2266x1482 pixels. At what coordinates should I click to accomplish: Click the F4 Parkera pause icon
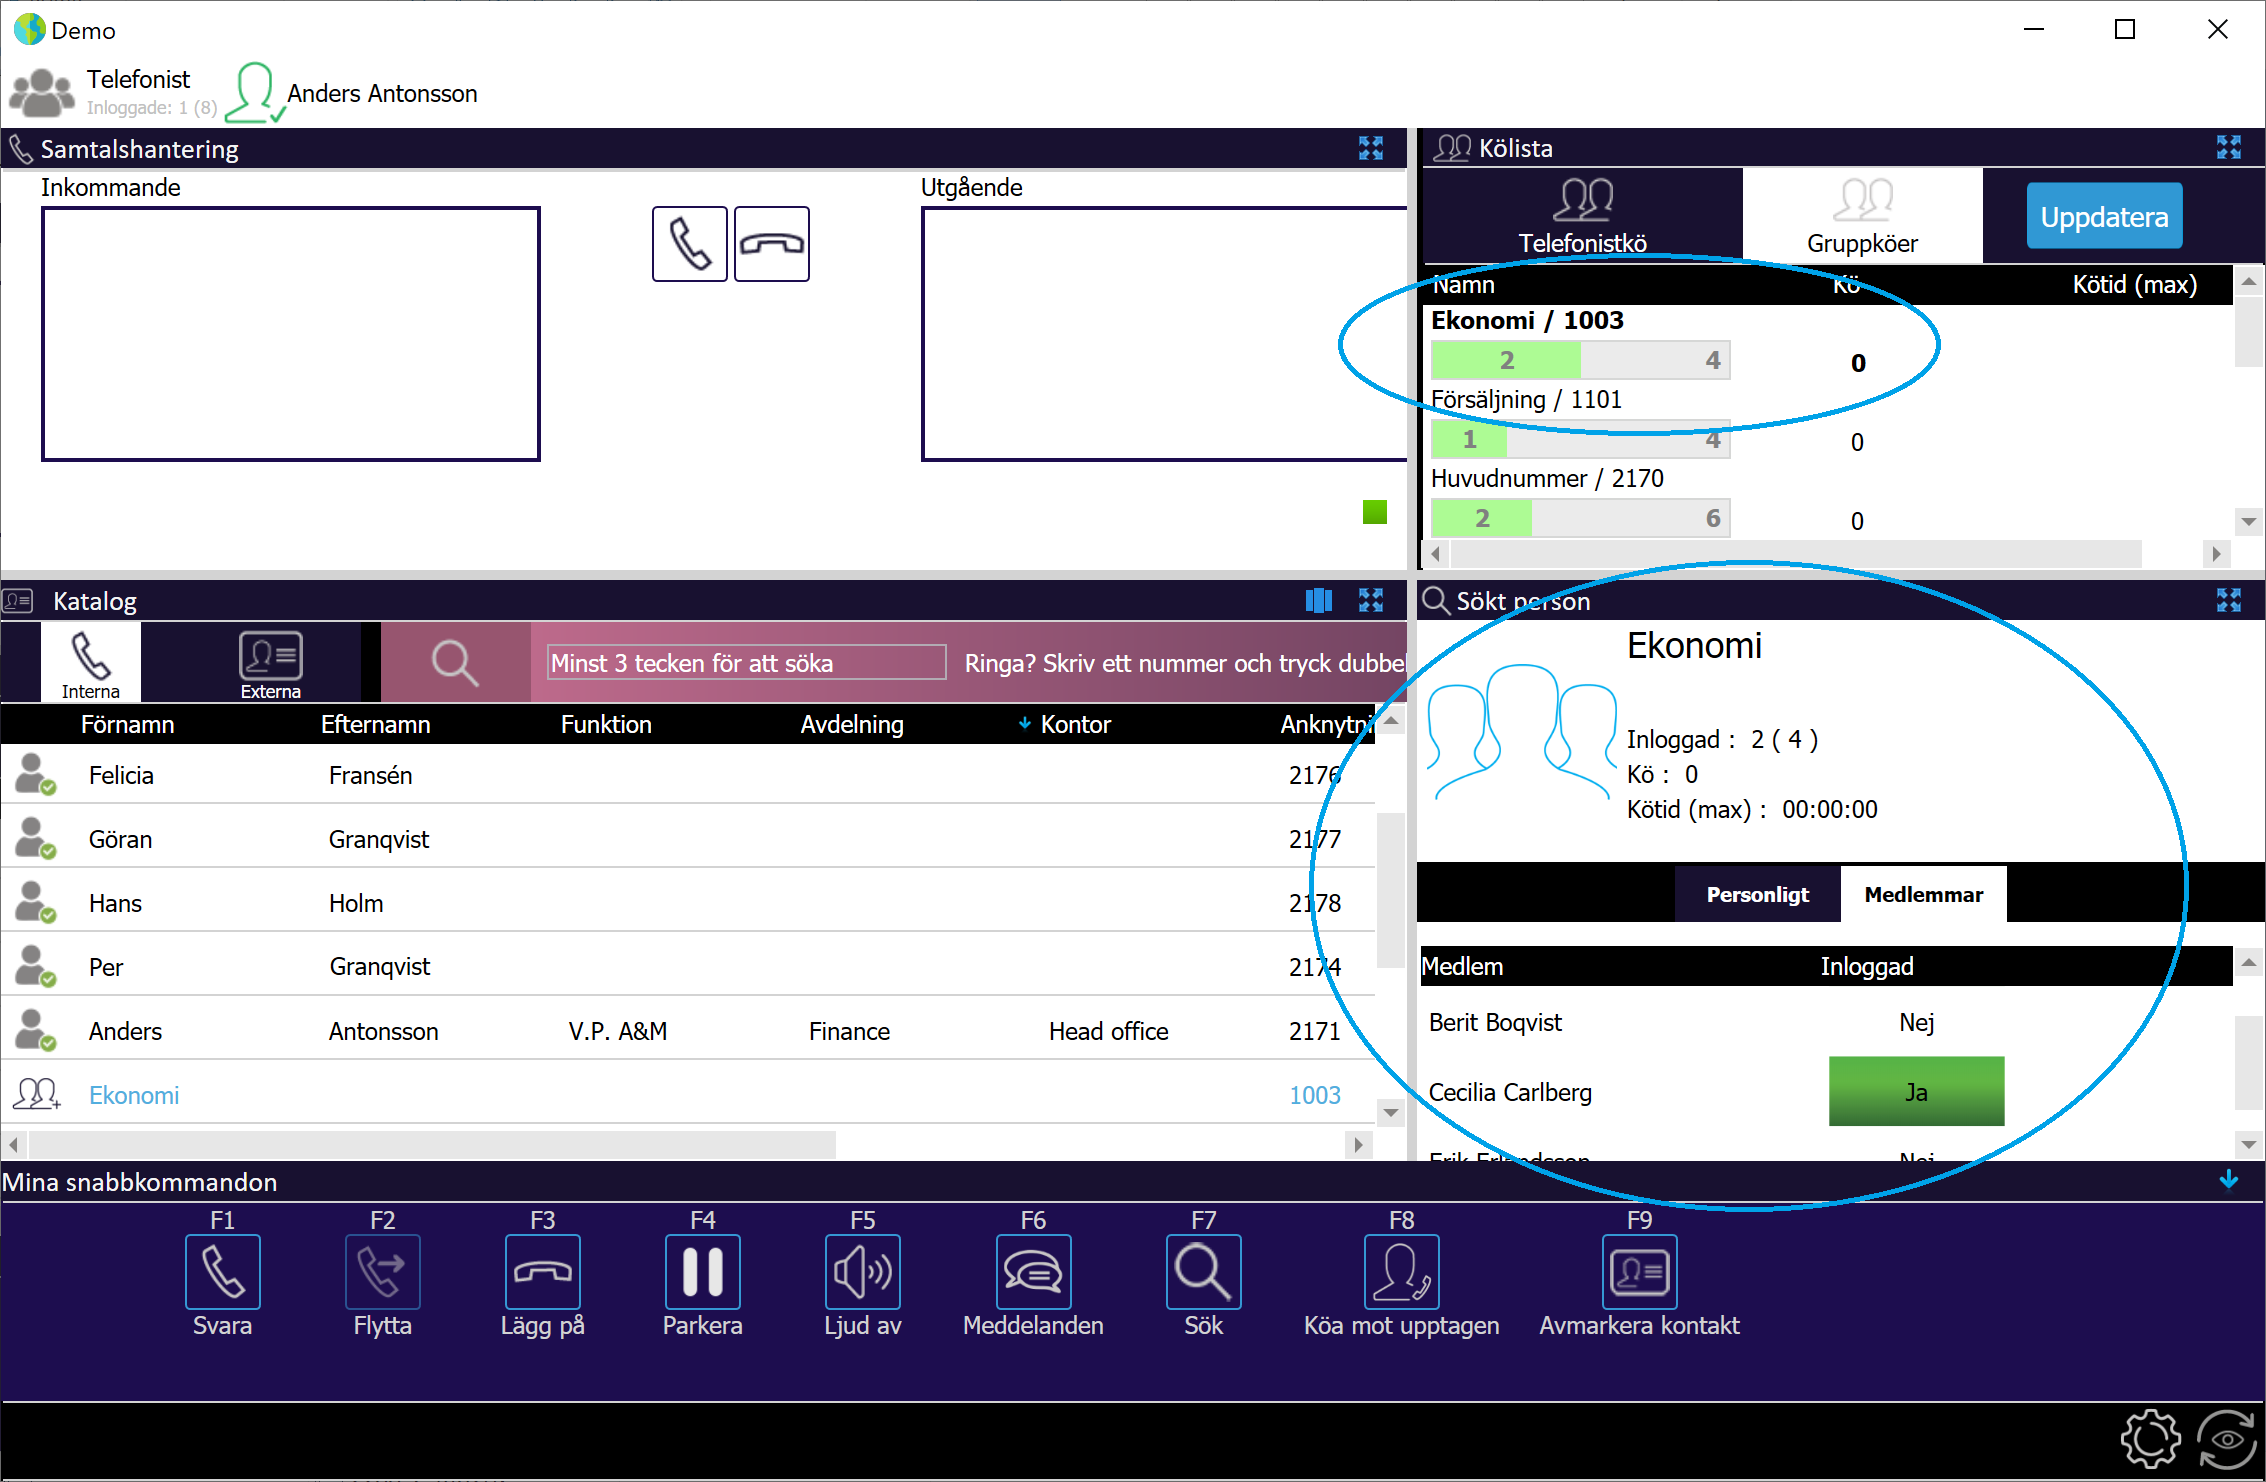click(703, 1272)
